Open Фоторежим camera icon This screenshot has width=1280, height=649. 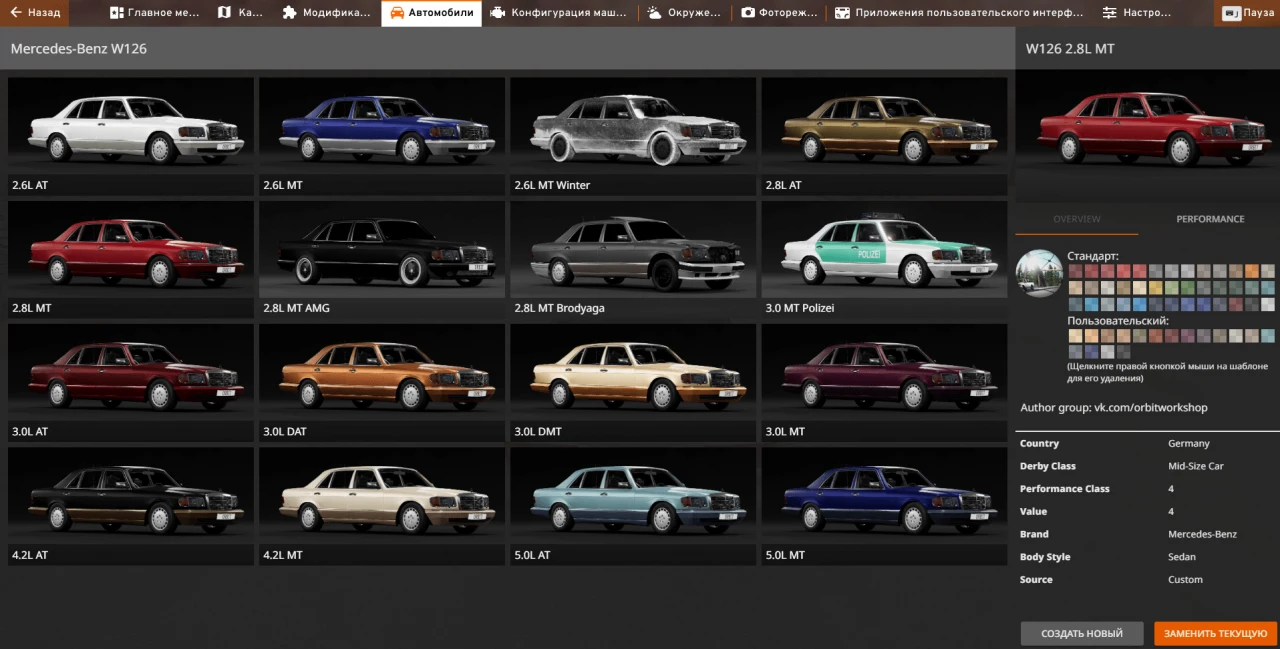(x=750, y=13)
